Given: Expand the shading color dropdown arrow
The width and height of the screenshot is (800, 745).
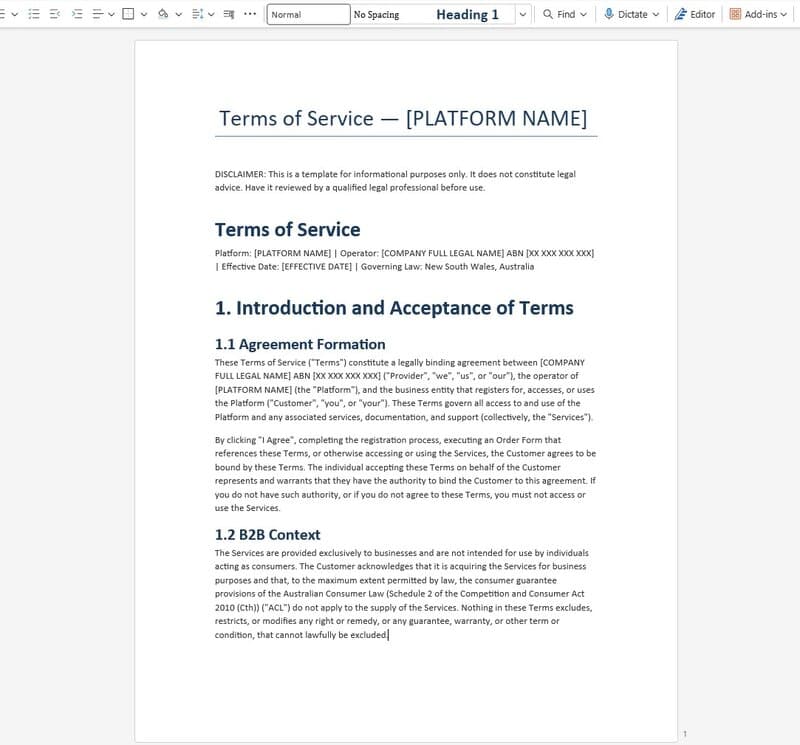Looking at the screenshot, I should (177, 13).
